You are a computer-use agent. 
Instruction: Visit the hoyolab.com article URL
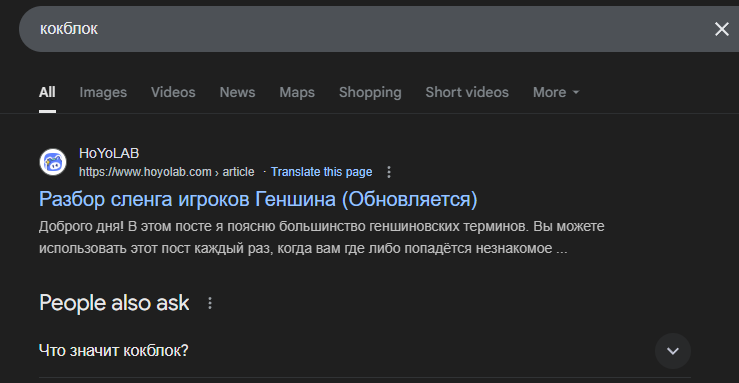click(x=167, y=172)
